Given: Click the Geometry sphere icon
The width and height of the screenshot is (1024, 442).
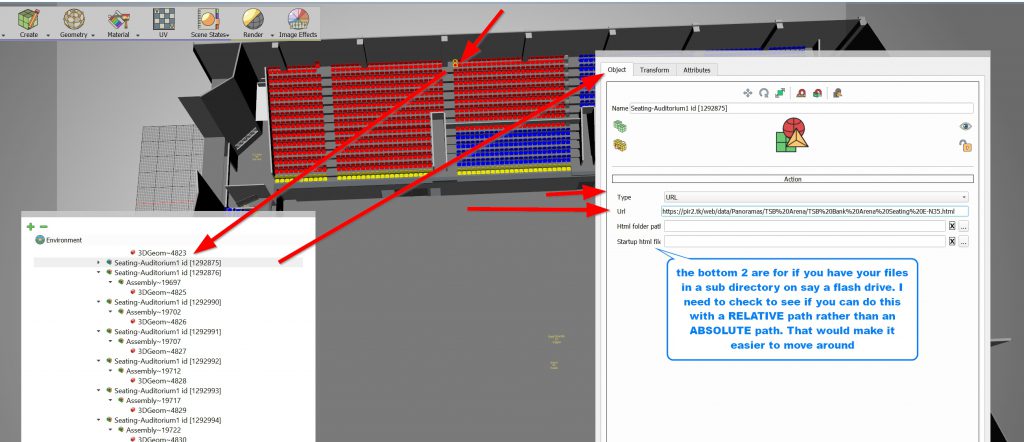Looking at the screenshot, I should tap(74, 19).
